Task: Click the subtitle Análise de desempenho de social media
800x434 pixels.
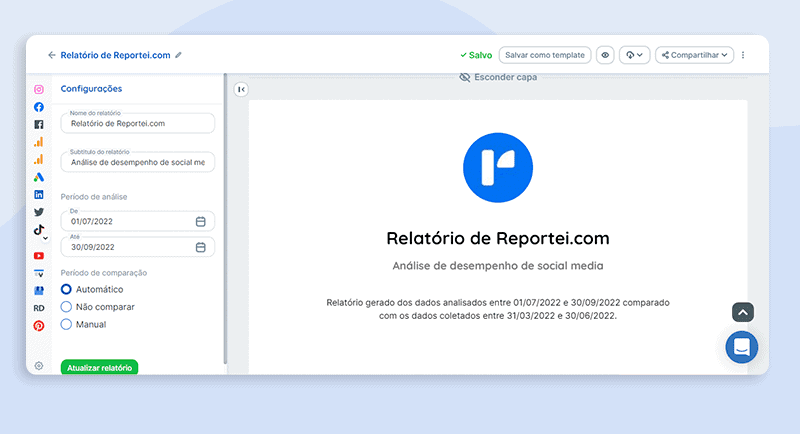Action: 498,266
